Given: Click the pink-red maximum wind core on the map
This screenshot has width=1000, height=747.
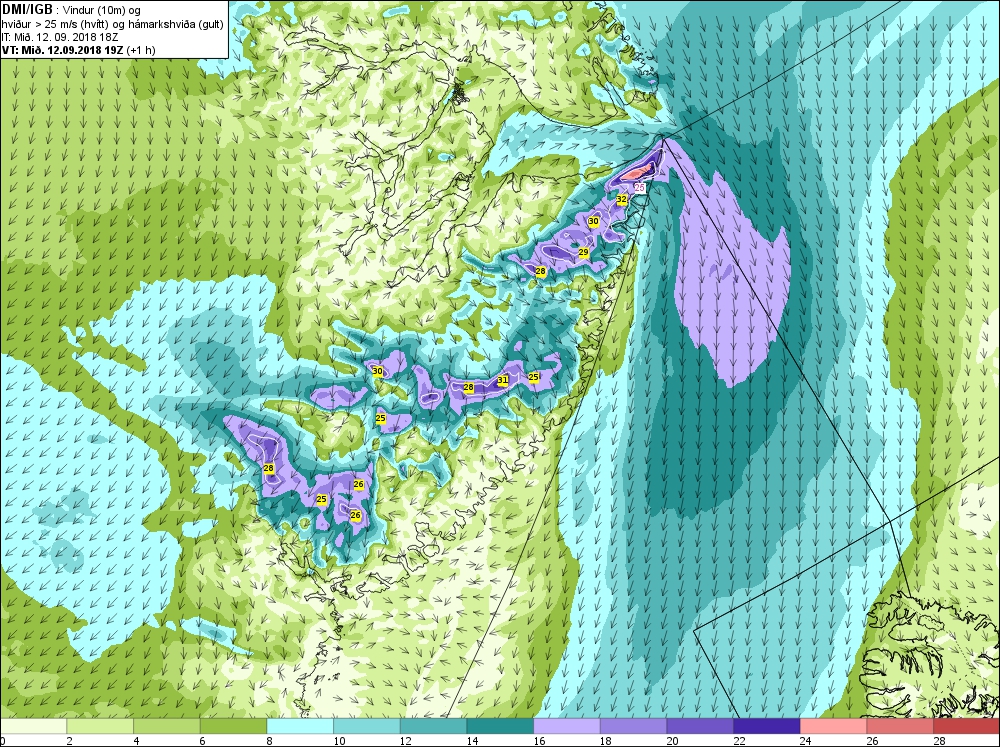Looking at the screenshot, I should coord(638,171).
